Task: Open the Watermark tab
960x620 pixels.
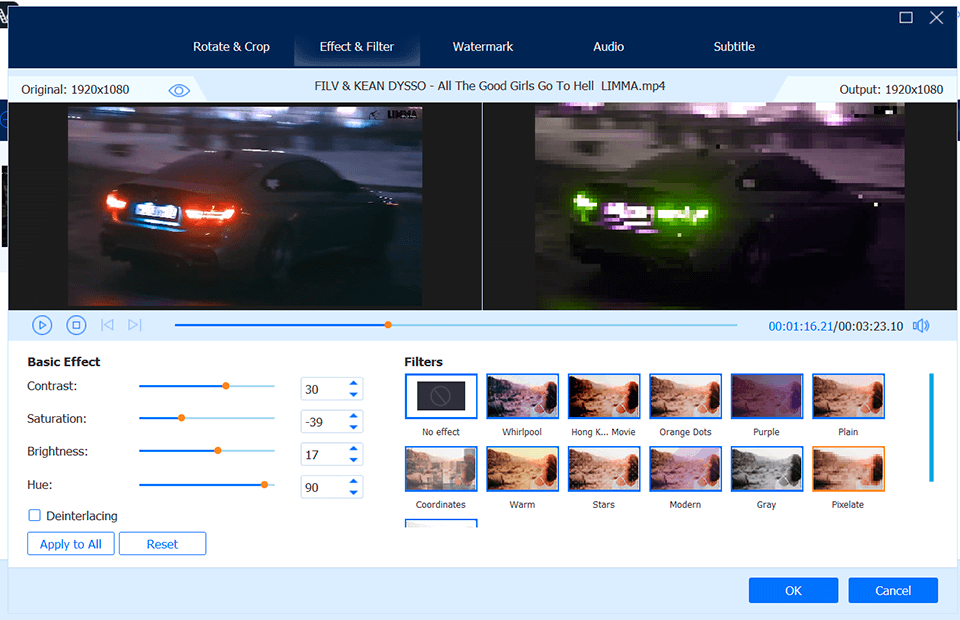Action: [x=483, y=46]
